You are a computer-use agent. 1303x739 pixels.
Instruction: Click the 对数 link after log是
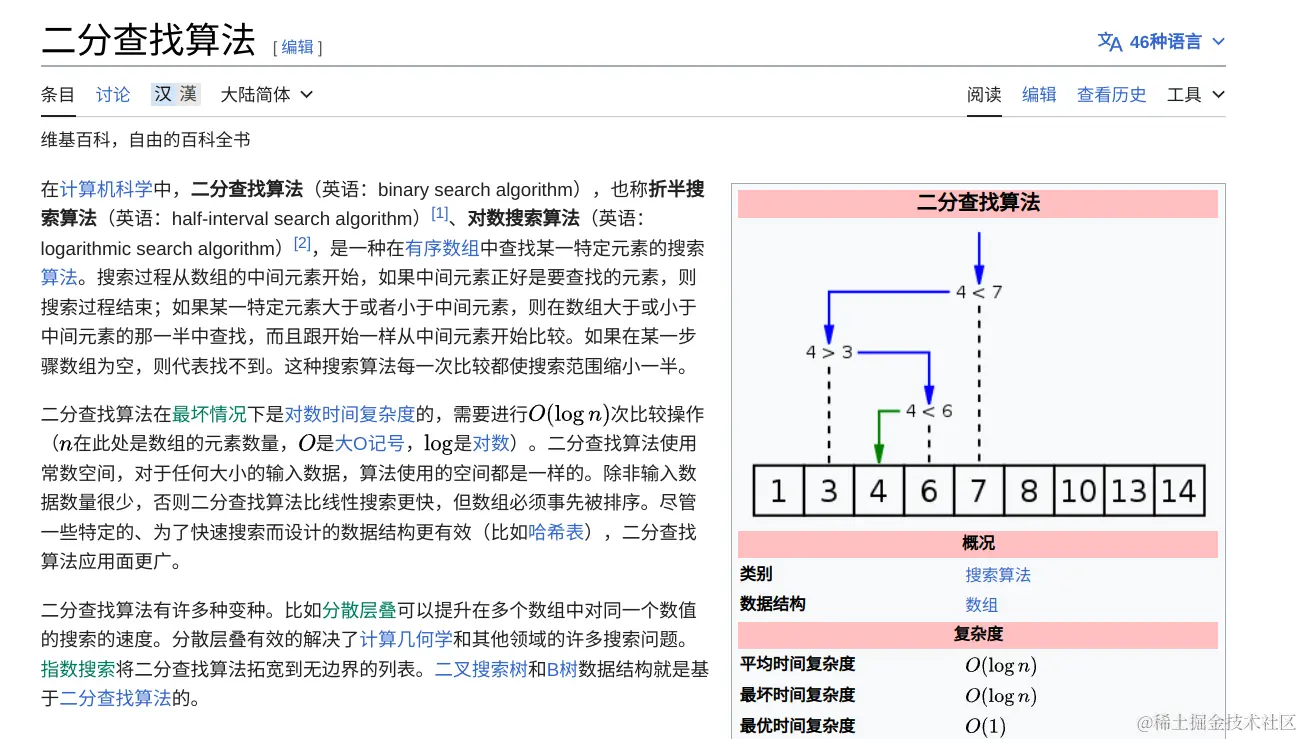[x=491, y=443]
